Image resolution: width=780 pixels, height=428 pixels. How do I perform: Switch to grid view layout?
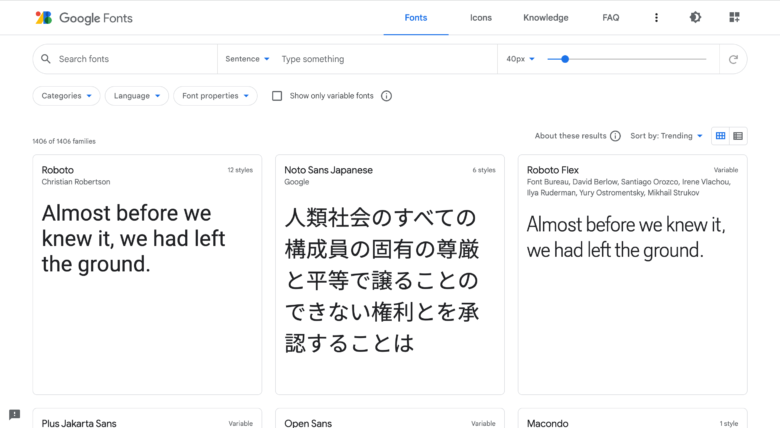pyautogui.click(x=720, y=136)
